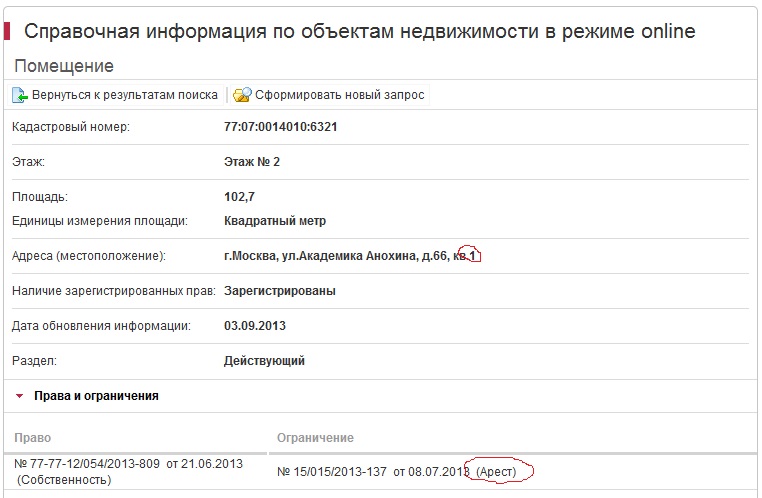Open 'Вернуться к результатам поиска' link

click(124, 95)
